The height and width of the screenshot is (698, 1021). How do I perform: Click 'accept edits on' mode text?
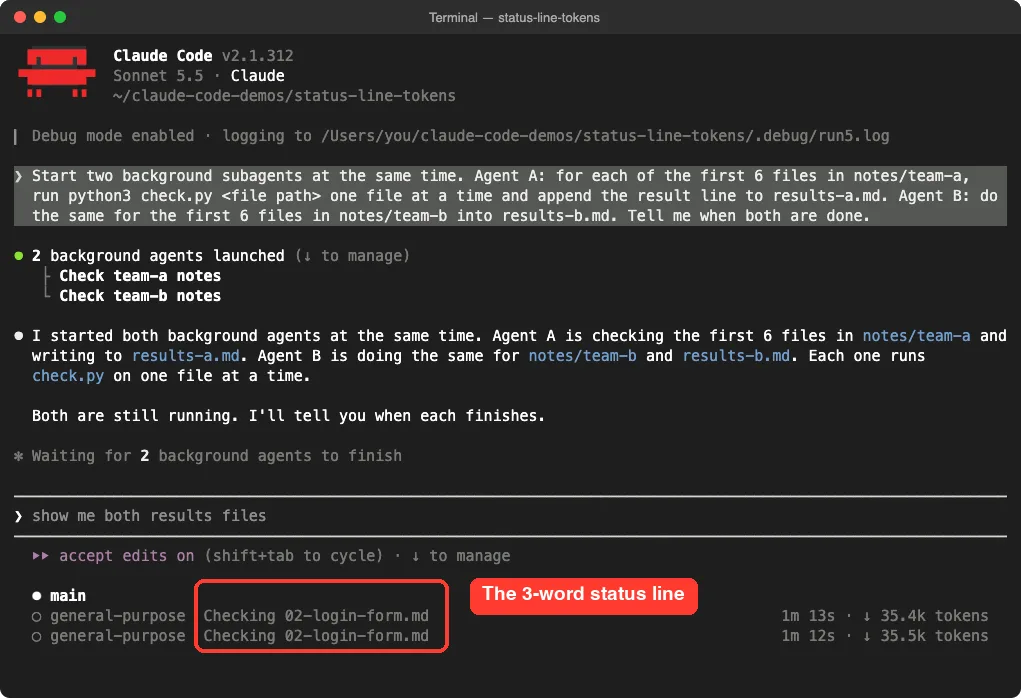[126, 556]
